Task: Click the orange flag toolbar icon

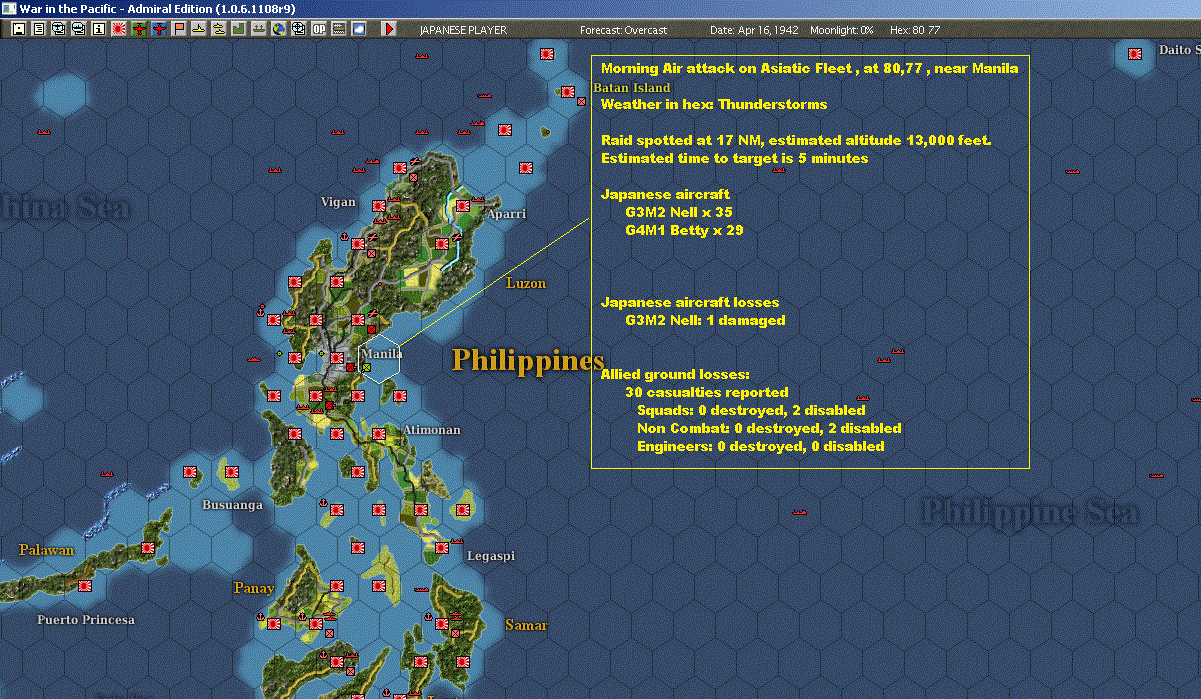Action: click(179, 29)
